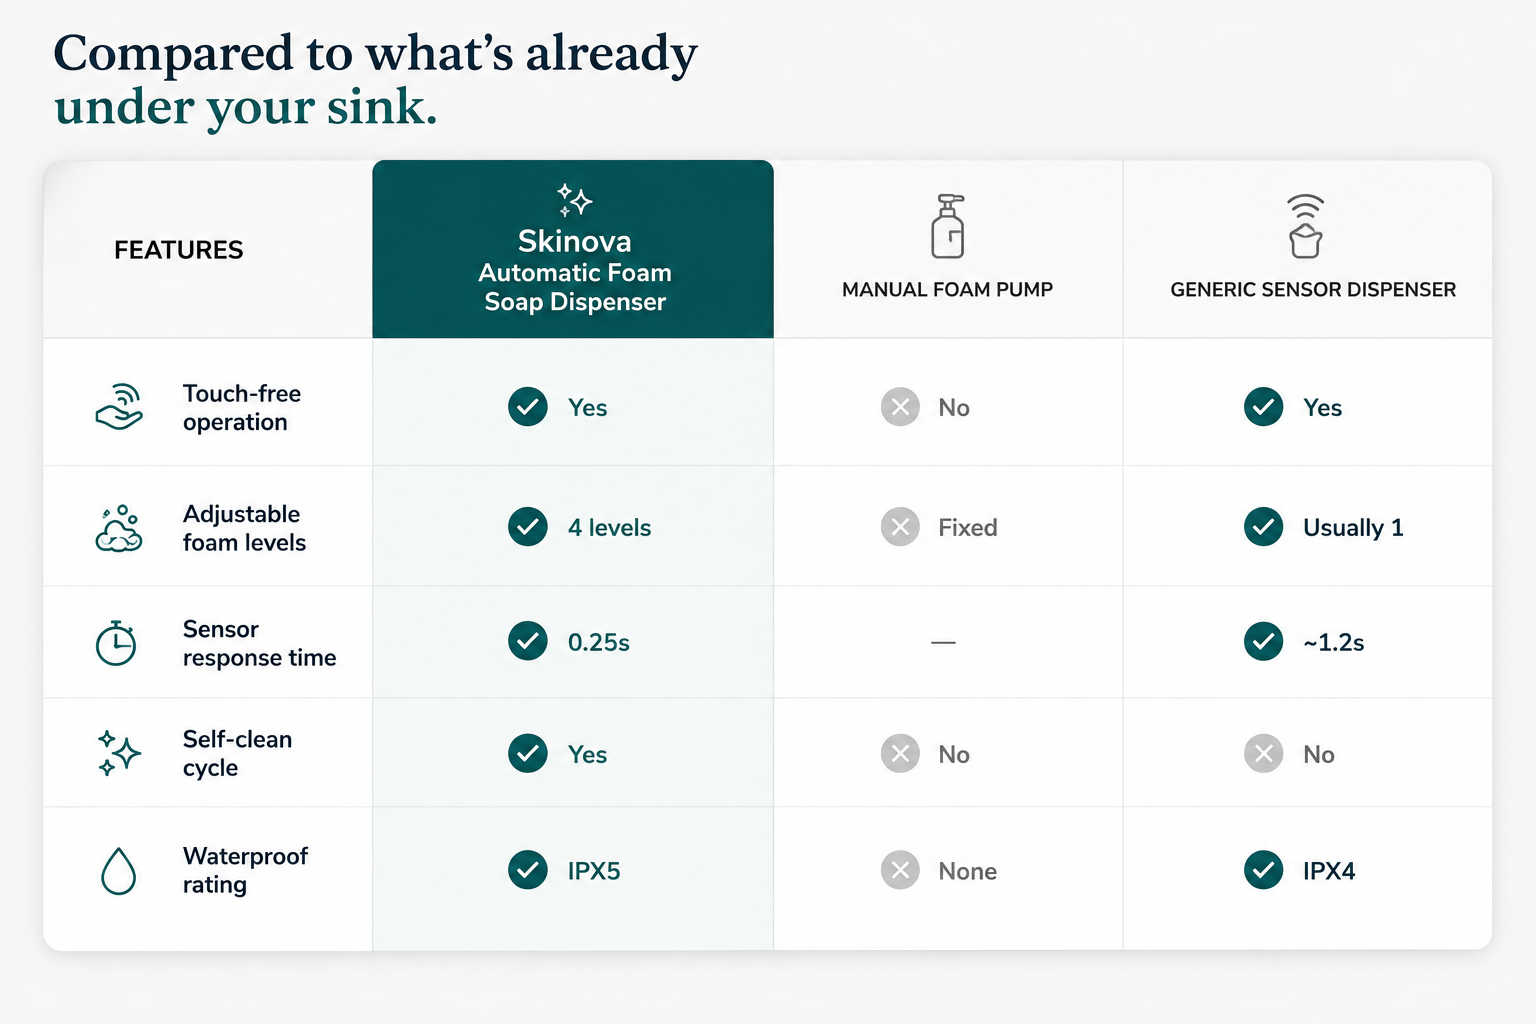Click the checkmark beside IPX5
Screen dimensions: 1536x1024
pos(528,870)
